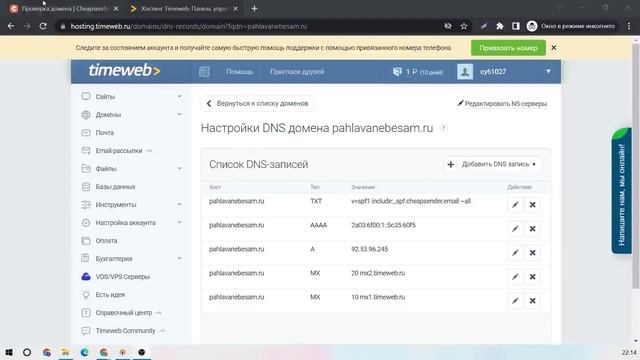Delete the AAAA DNS record
Image resolution: width=640 pixels, height=360 pixels.
[532, 229]
